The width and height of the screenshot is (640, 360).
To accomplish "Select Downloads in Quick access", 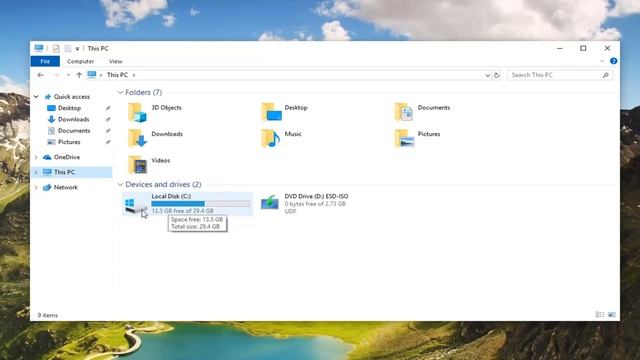I will click(73, 120).
